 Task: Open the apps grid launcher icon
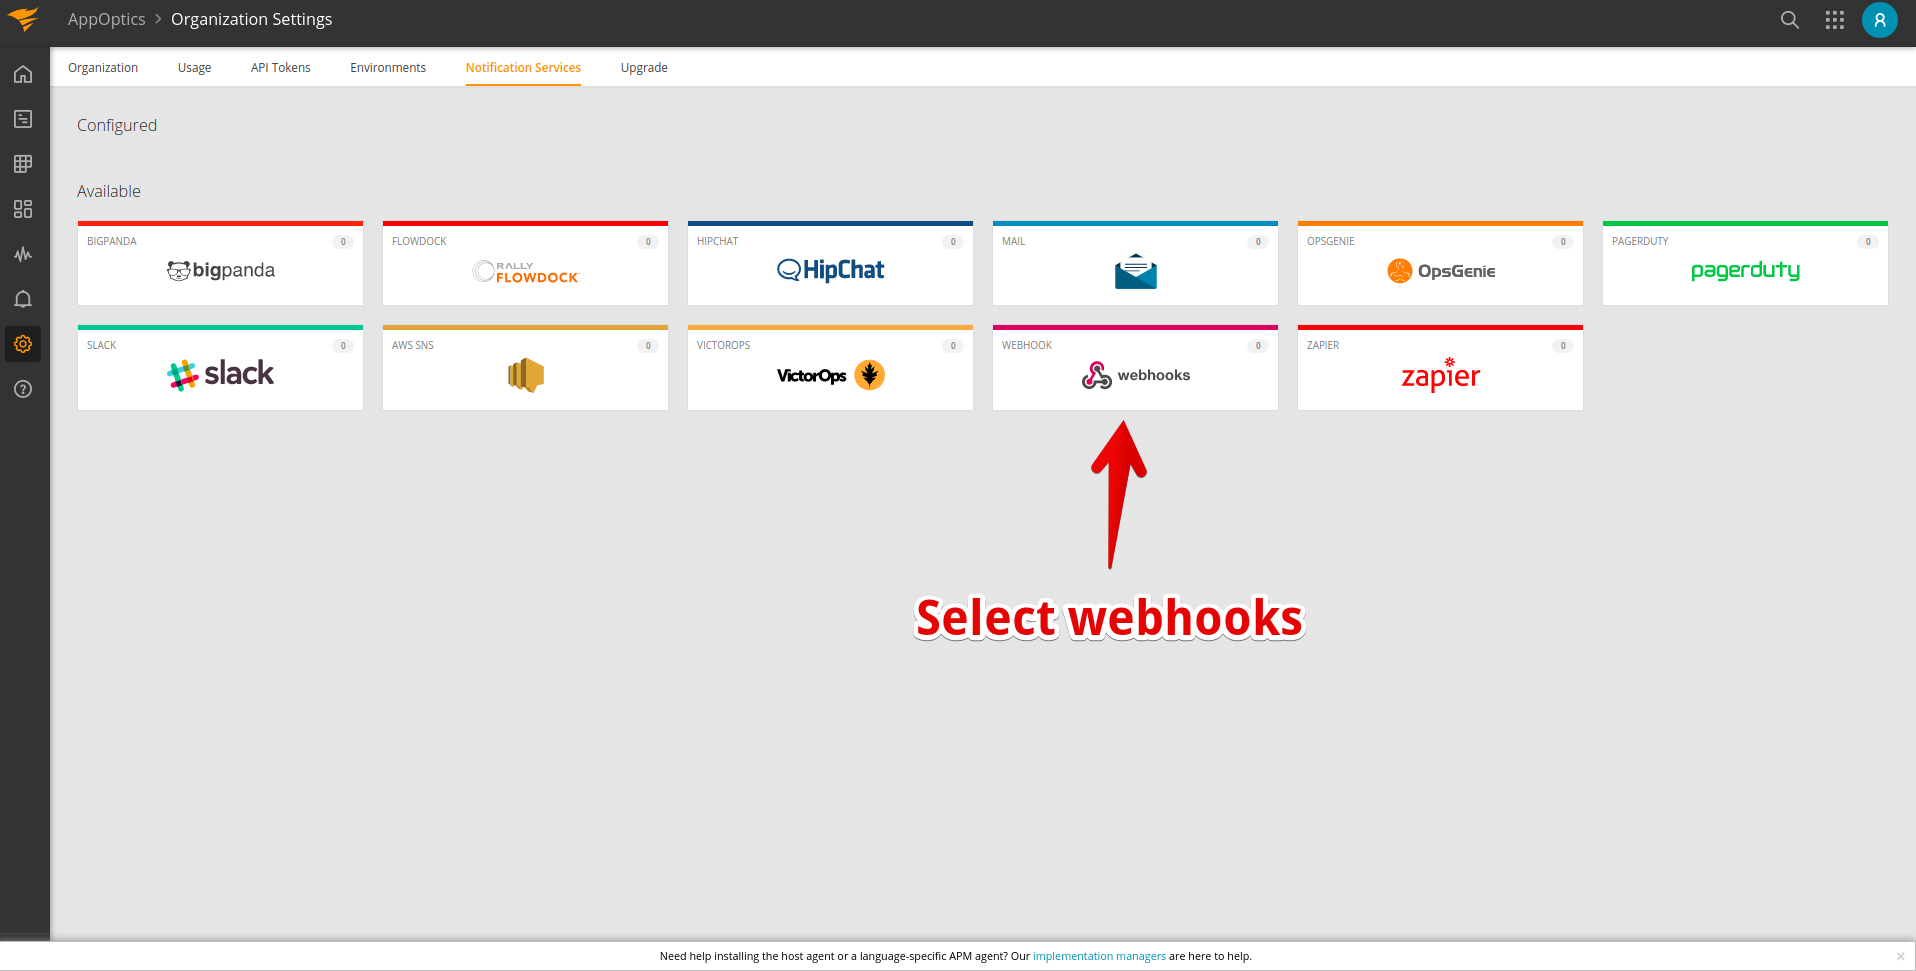tap(1834, 20)
